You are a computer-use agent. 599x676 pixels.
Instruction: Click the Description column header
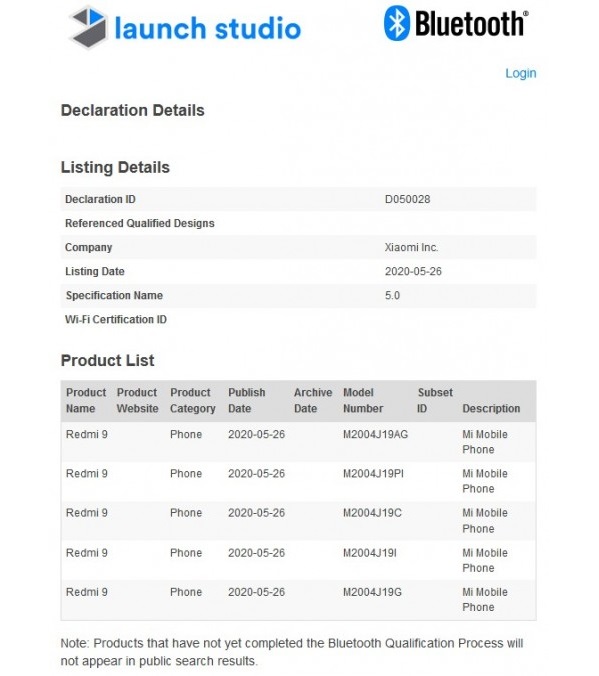click(491, 409)
